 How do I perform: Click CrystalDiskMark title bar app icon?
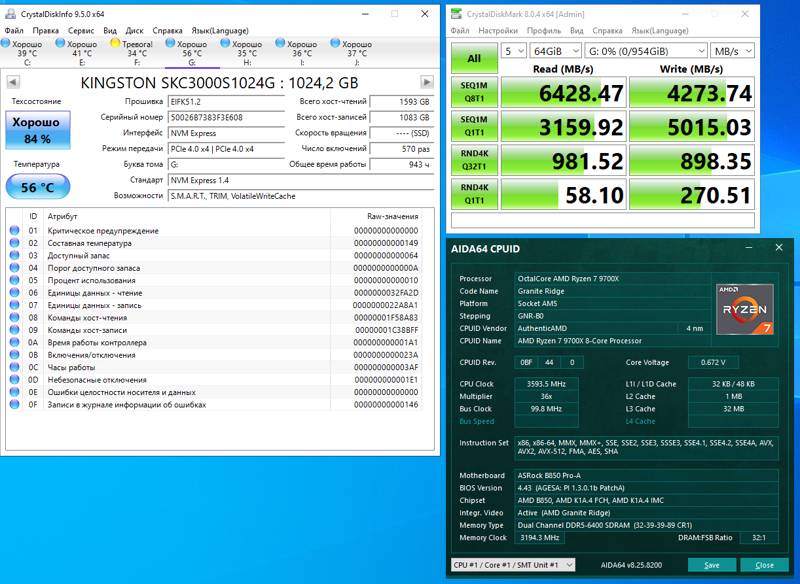(x=456, y=14)
